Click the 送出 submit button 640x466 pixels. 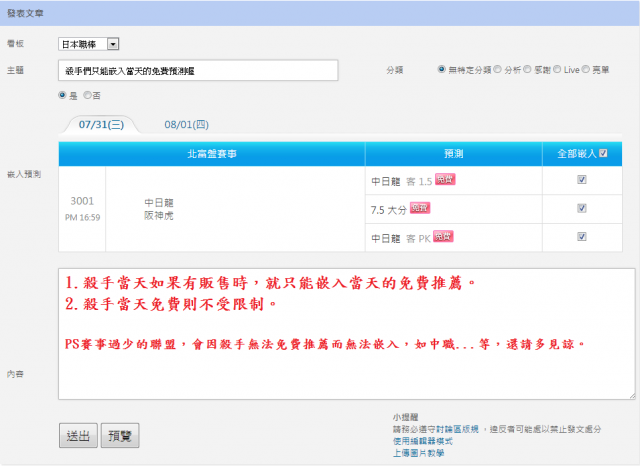click(78, 435)
